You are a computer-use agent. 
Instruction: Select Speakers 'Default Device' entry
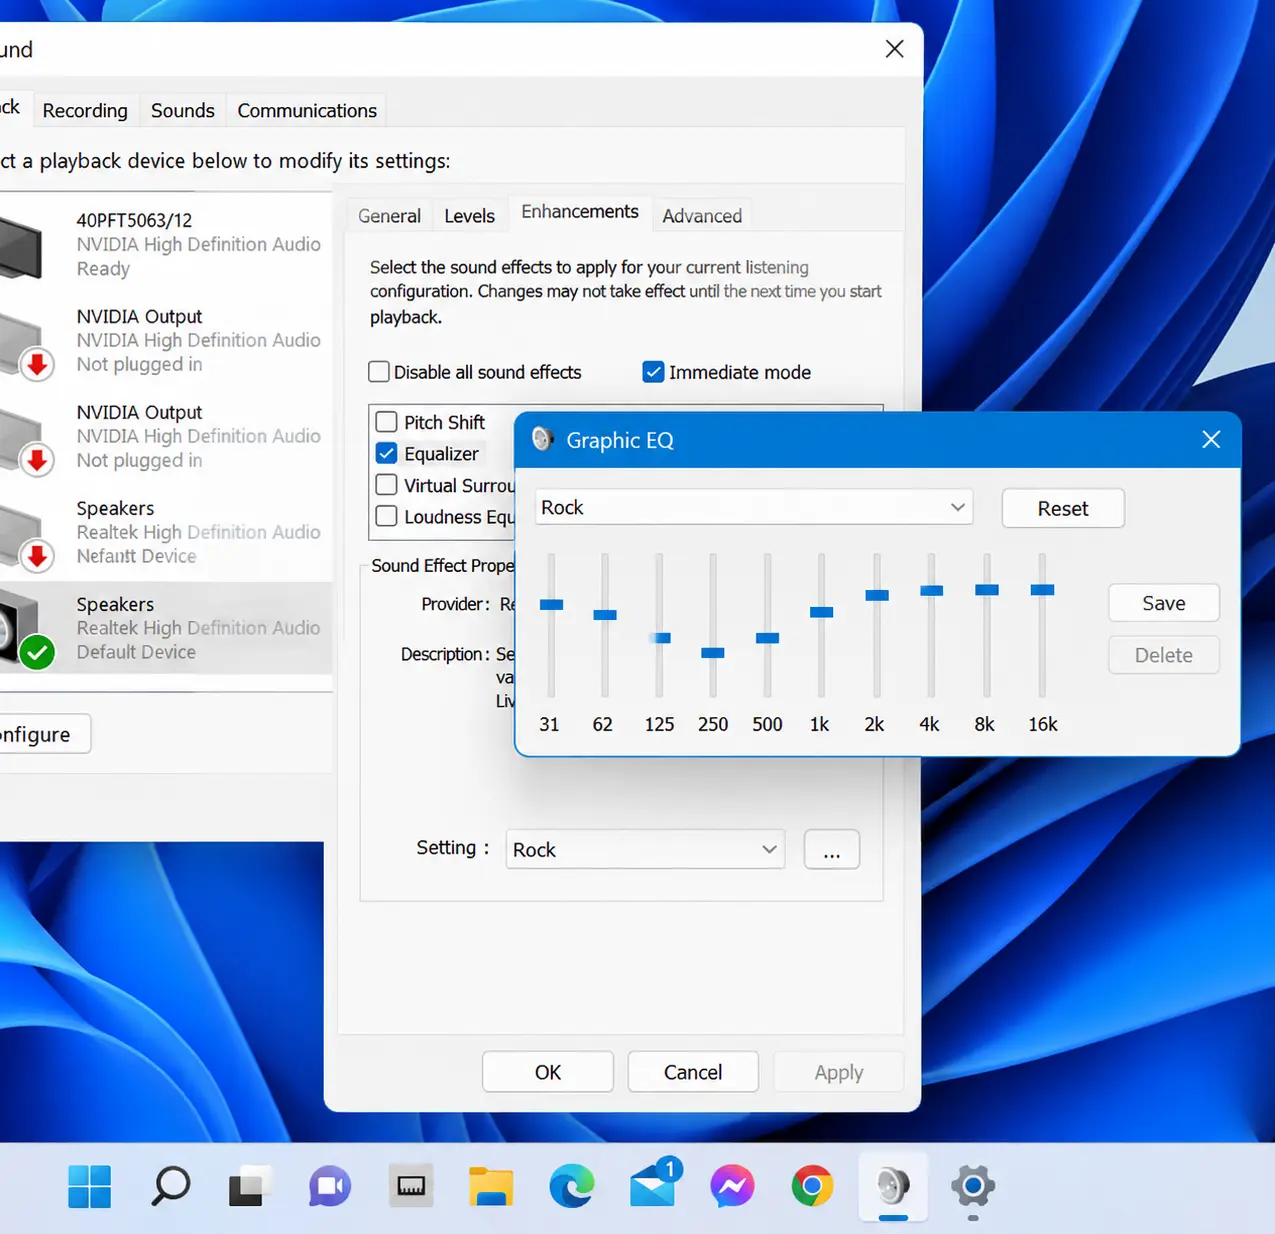tap(166, 628)
